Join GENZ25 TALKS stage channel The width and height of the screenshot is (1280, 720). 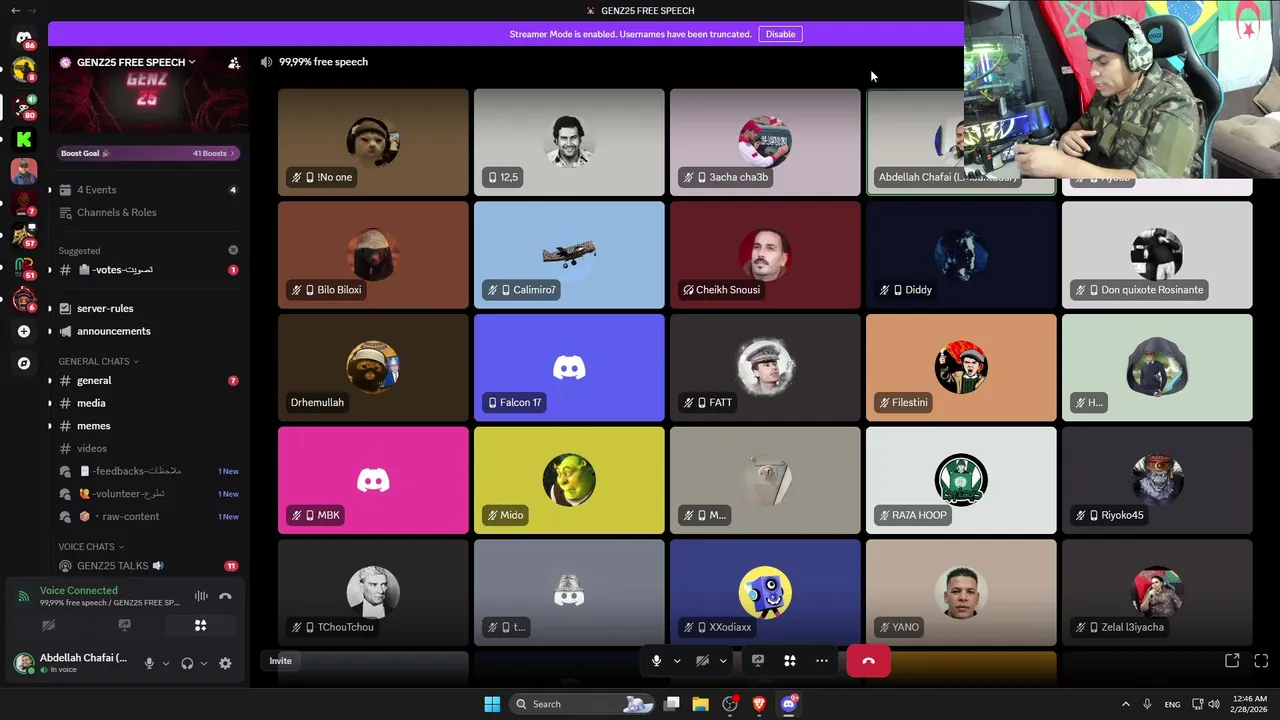(x=147, y=566)
